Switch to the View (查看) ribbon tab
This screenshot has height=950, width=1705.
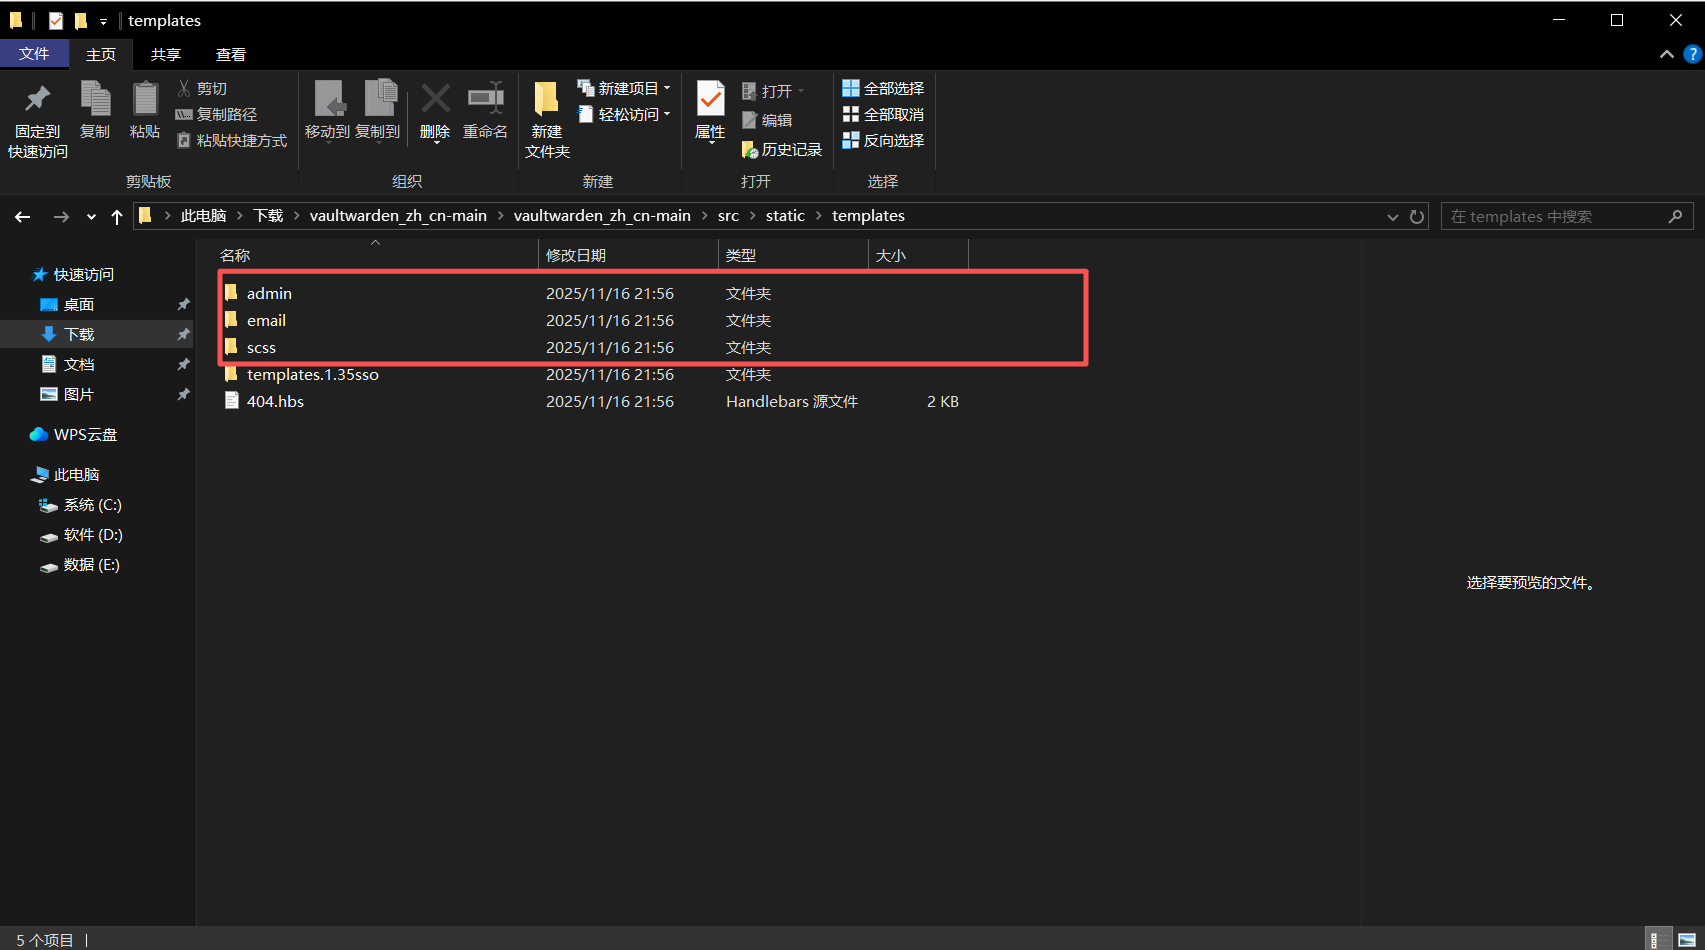231,55
